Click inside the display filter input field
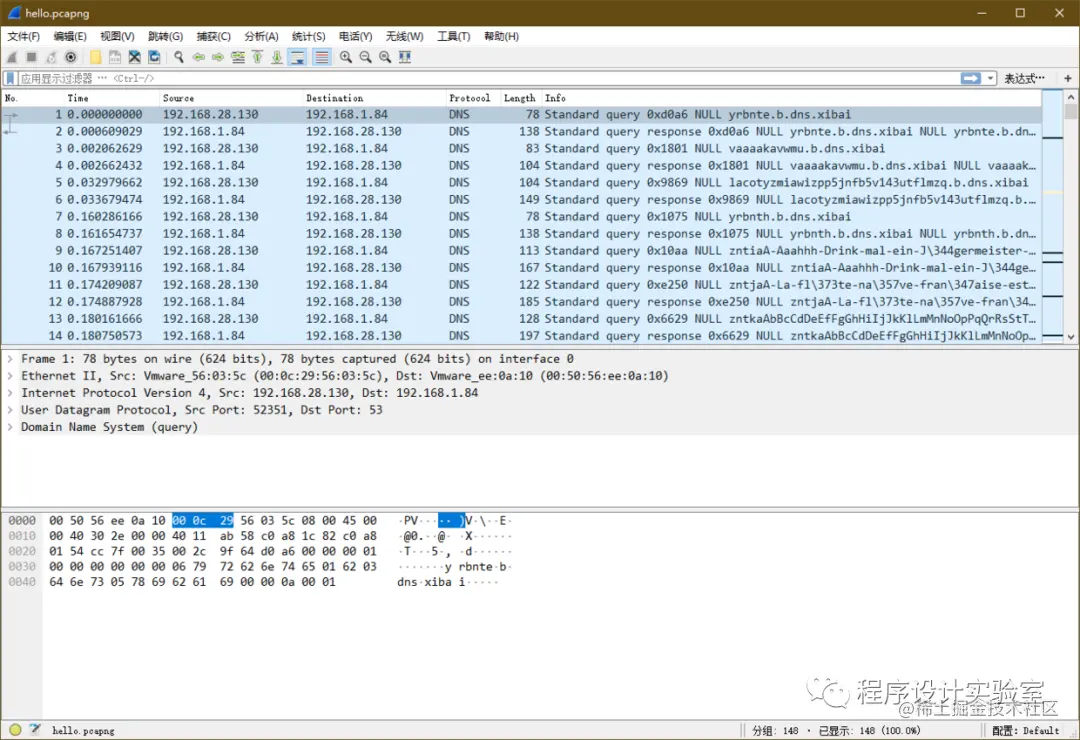Screen dimensions: 1080x740 point(489,79)
